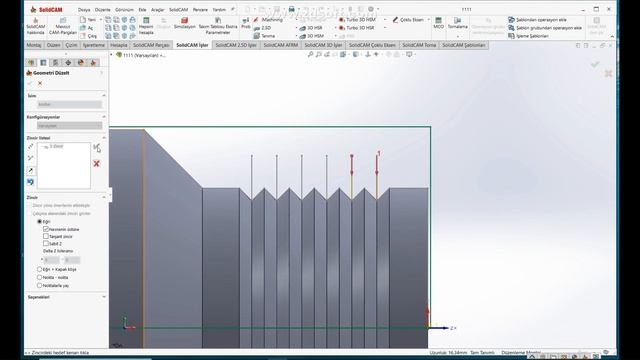Select 1-Zincir in chain list
The width and height of the screenshot is (640, 360).
click(x=53, y=146)
